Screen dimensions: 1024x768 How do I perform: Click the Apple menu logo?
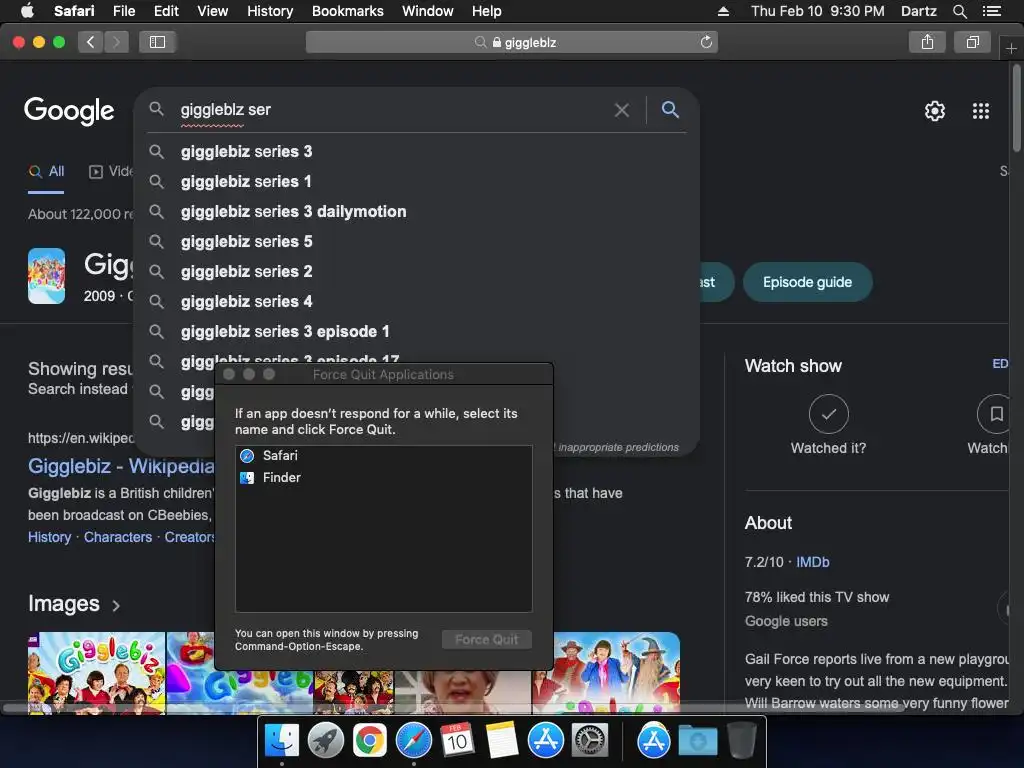click(x=27, y=10)
